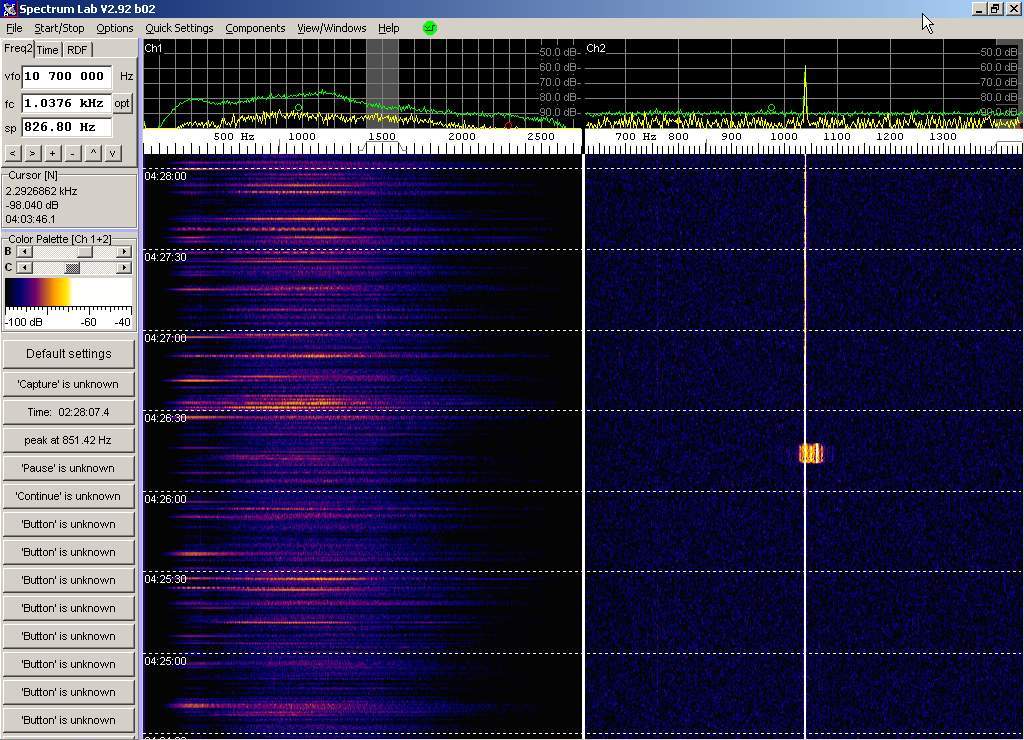The image size is (1024, 740).
Task: Click the '-' zoom out frequency button
Action: pos(72,153)
